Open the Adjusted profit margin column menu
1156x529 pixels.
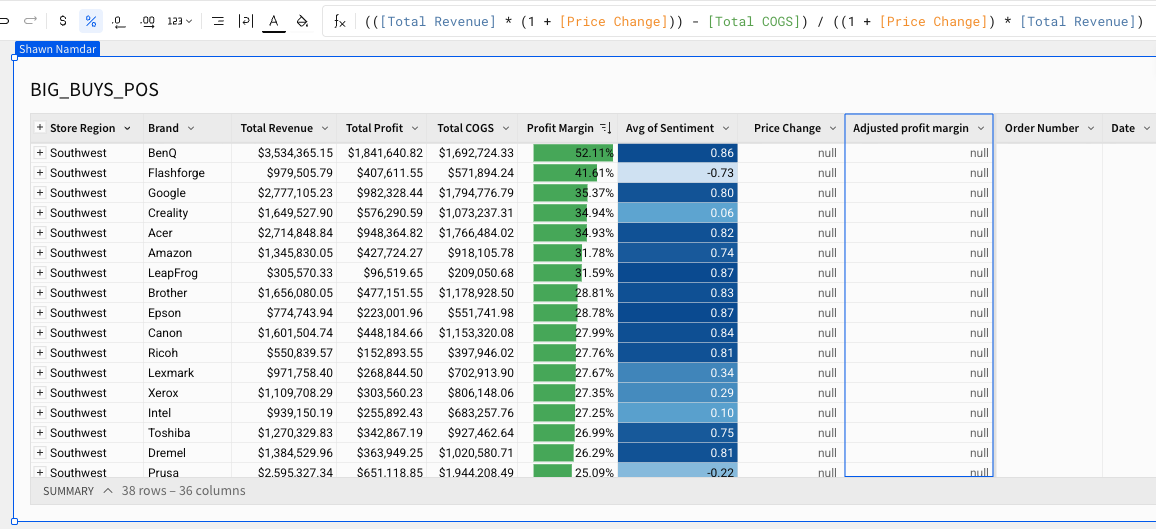[x=981, y=128]
